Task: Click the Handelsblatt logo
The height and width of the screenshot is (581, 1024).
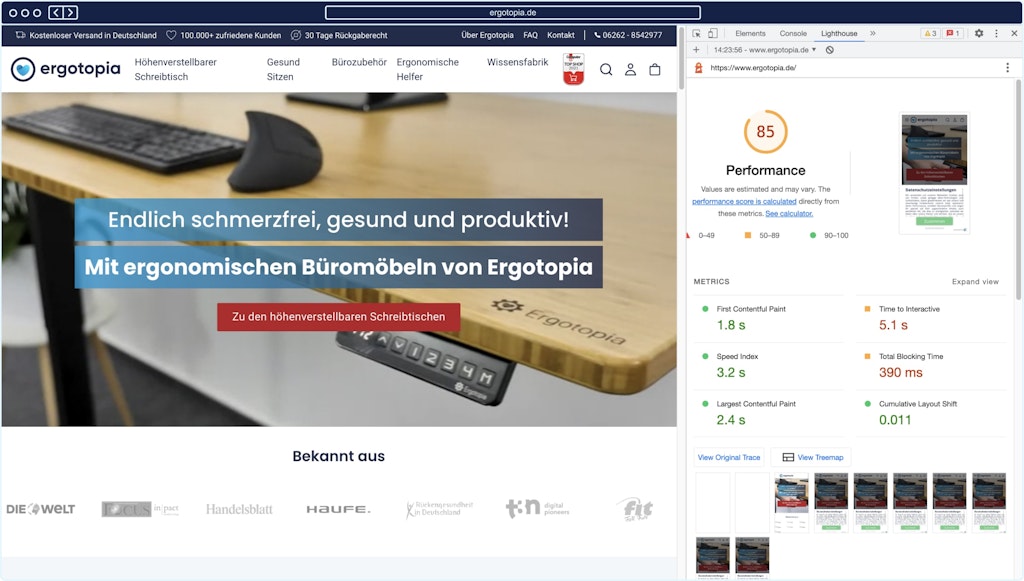Action: pos(239,509)
